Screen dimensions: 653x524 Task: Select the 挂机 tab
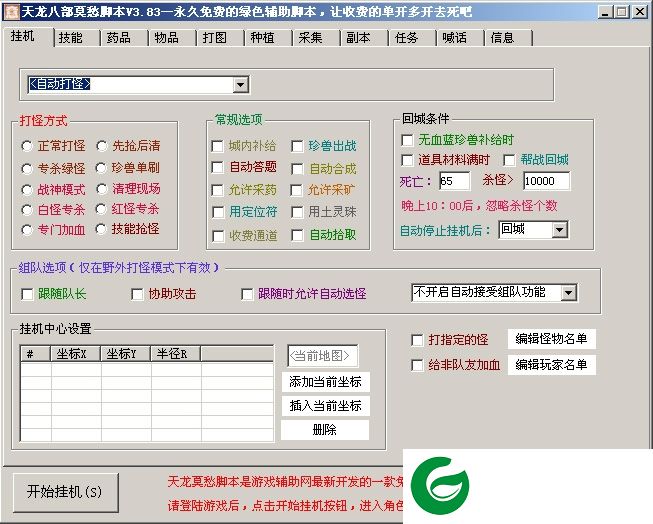point(27,37)
